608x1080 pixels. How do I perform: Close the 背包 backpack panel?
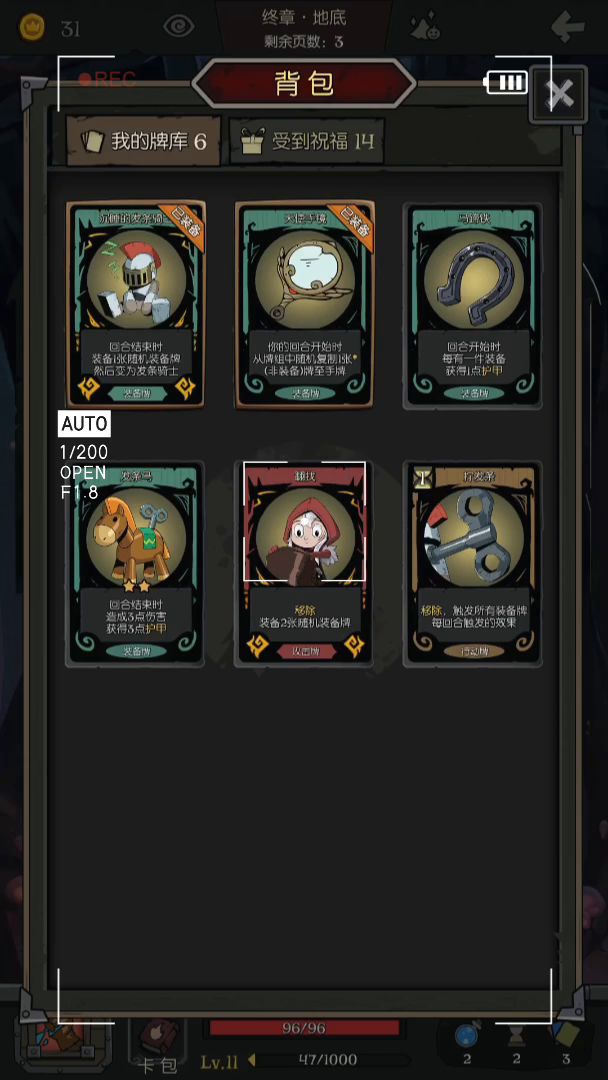(558, 95)
